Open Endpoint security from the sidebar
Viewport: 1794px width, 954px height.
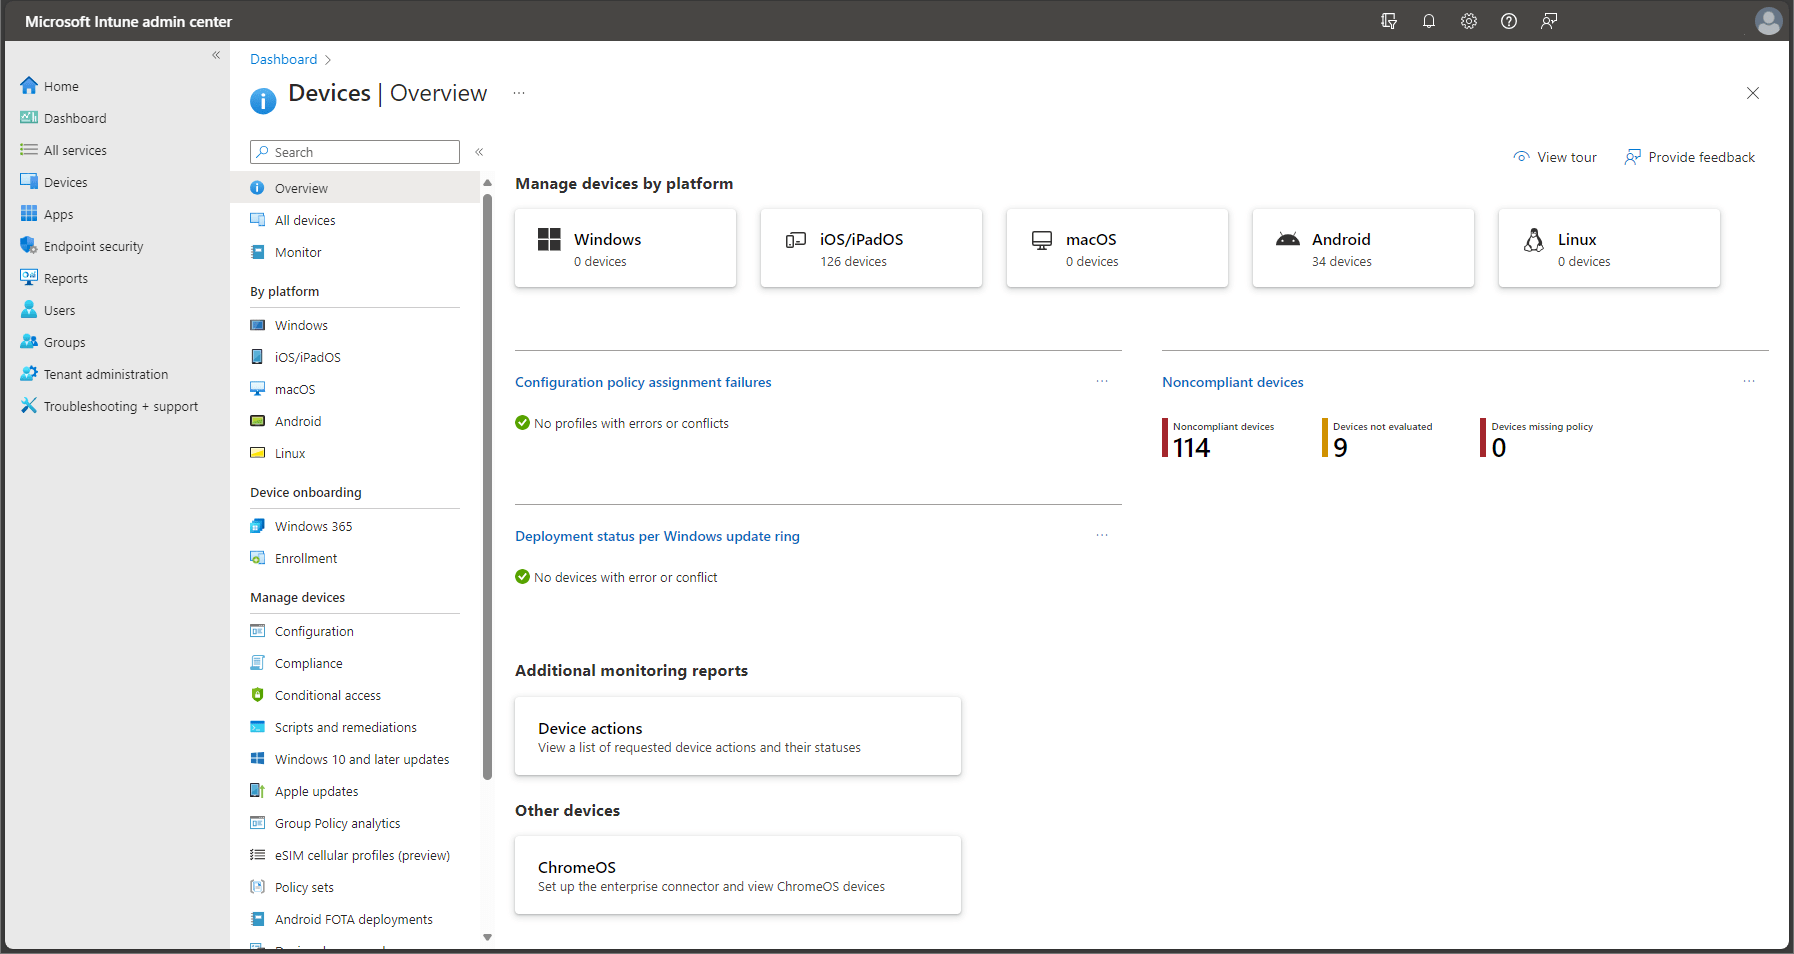point(93,245)
